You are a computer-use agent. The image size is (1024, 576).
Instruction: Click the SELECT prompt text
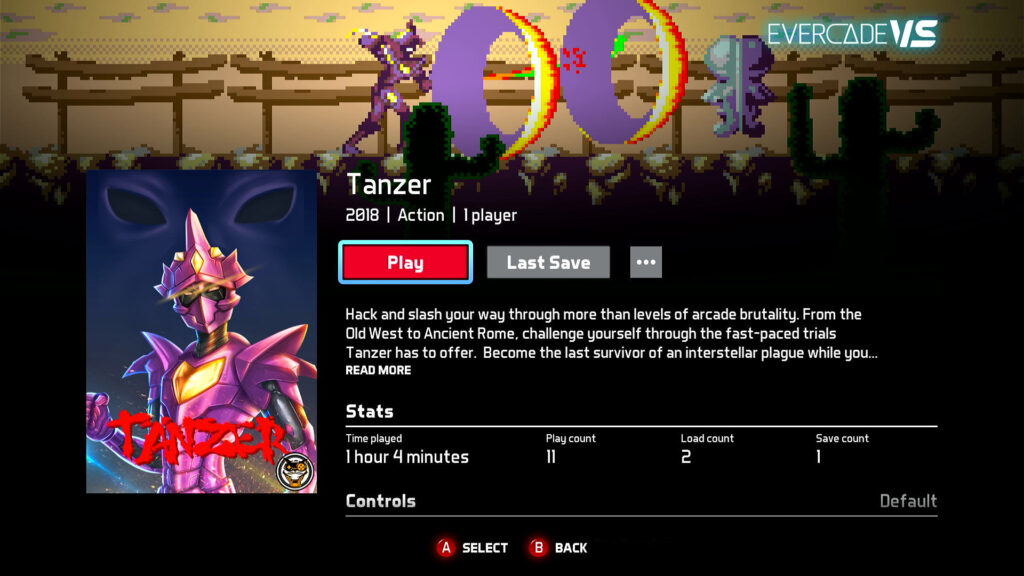point(485,548)
